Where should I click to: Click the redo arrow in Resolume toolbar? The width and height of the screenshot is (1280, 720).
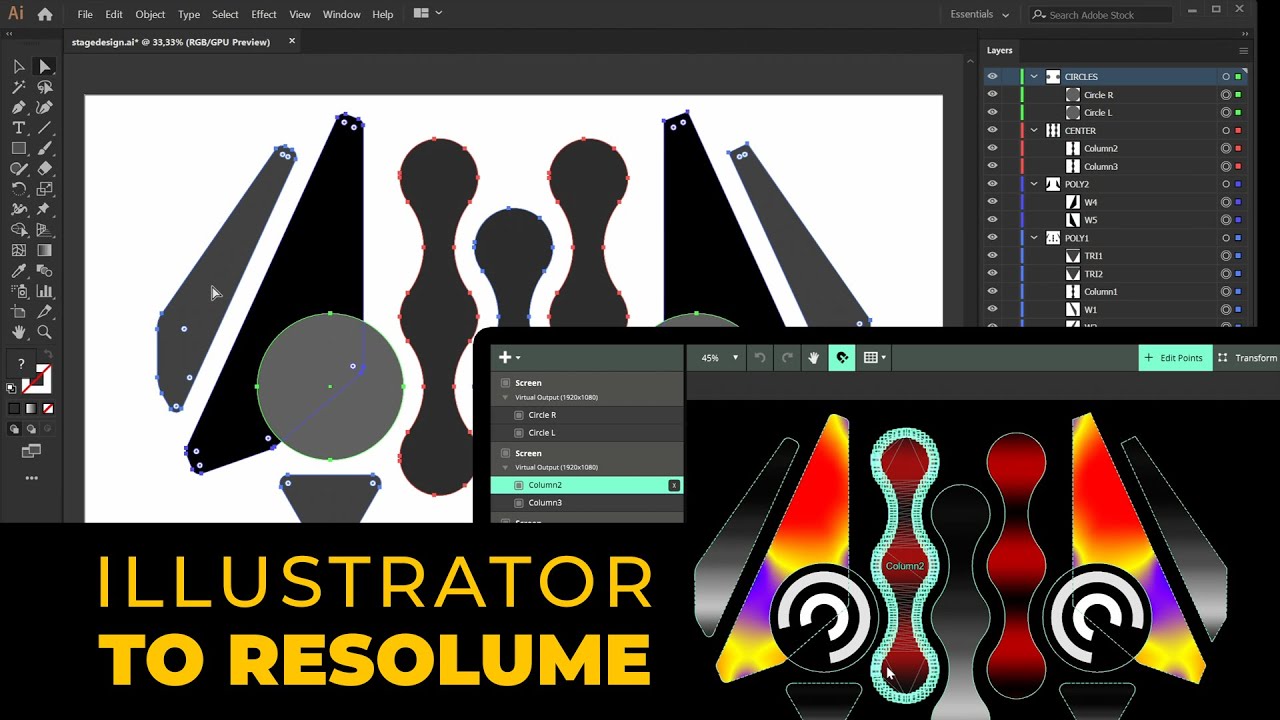pyautogui.click(x=787, y=358)
